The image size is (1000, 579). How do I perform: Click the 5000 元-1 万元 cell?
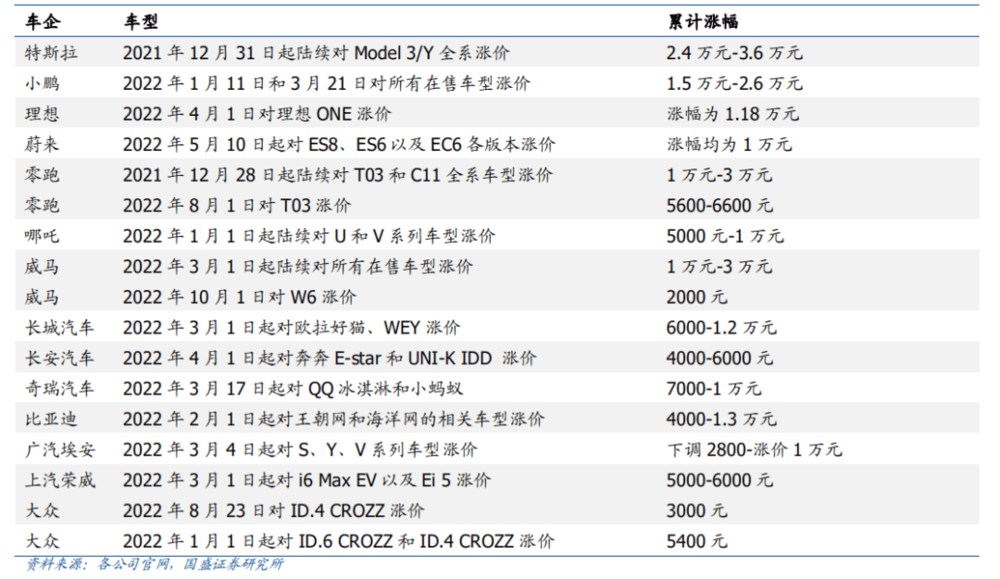pos(725,236)
